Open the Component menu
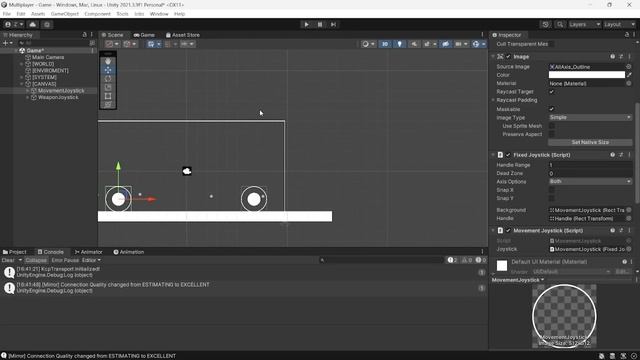 coord(98,14)
